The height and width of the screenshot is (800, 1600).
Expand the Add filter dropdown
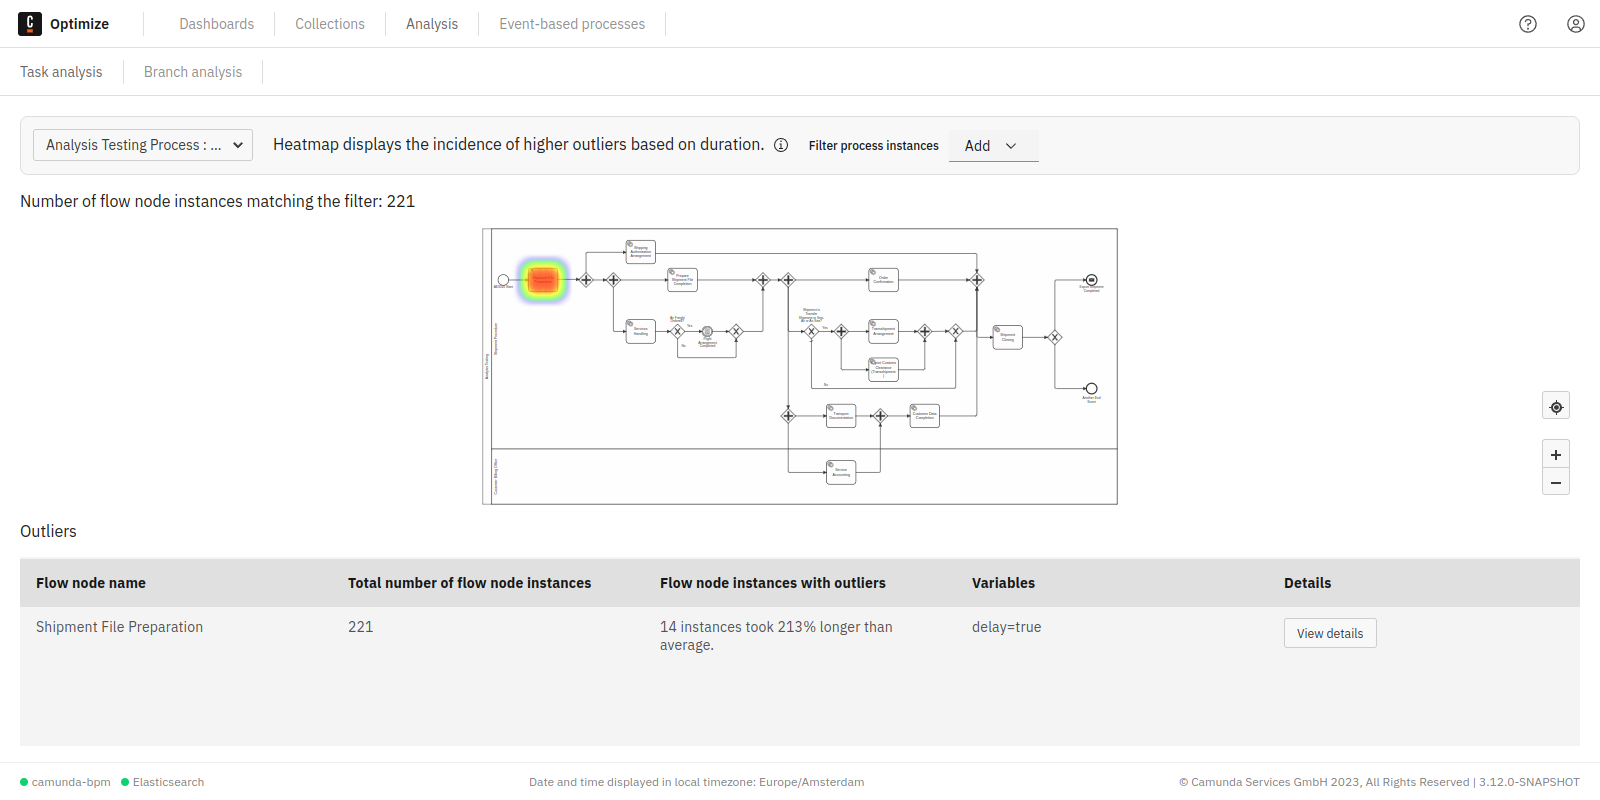pos(992,146)
